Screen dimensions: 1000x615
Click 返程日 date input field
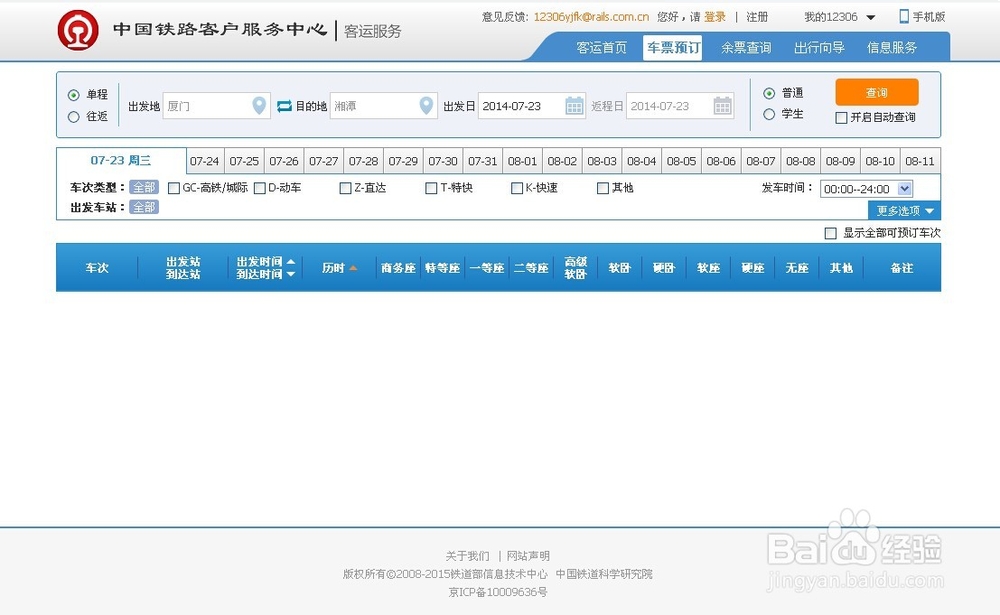pos(680,106)
